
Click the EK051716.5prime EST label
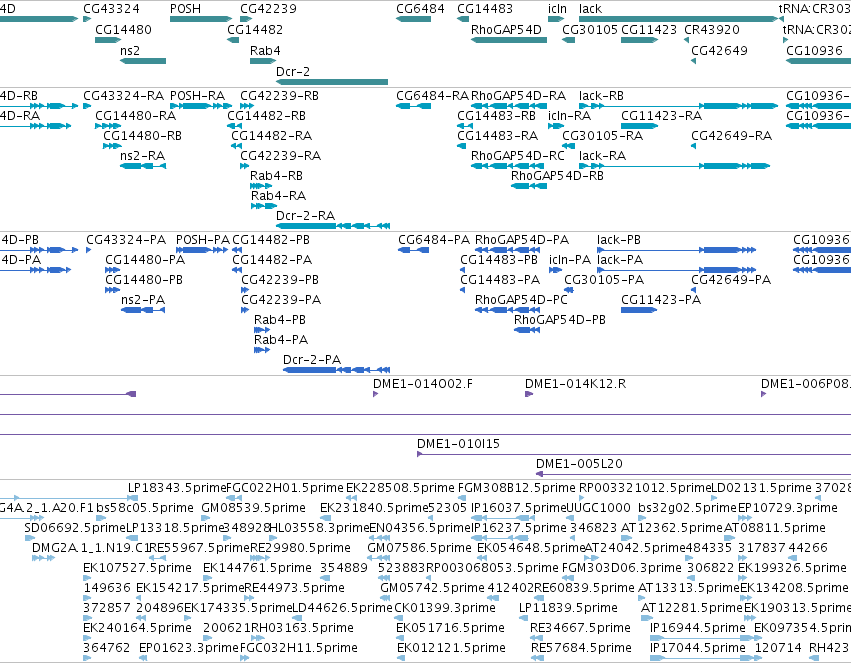(450, 628)
